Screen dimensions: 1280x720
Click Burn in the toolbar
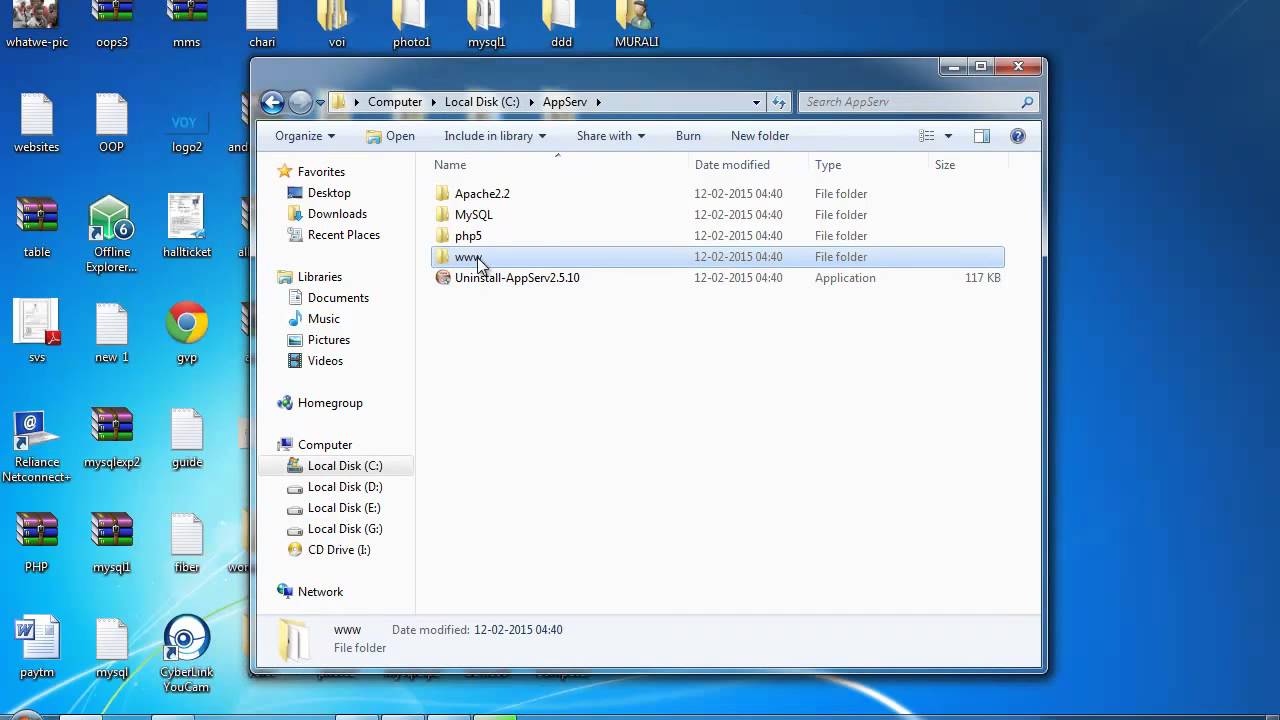click(x=688, y=136)
